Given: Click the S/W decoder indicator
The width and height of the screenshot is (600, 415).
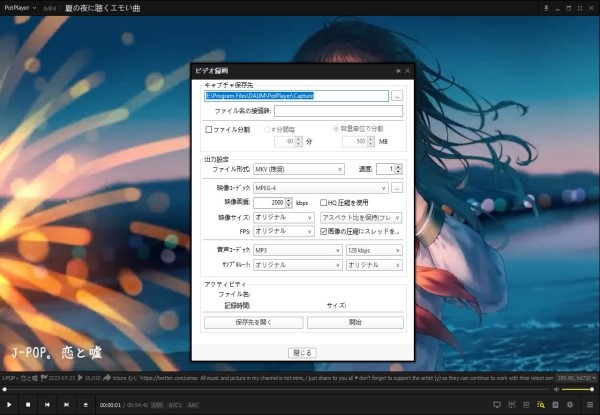Looking at the screenshot, I should (x=157, y=405).
